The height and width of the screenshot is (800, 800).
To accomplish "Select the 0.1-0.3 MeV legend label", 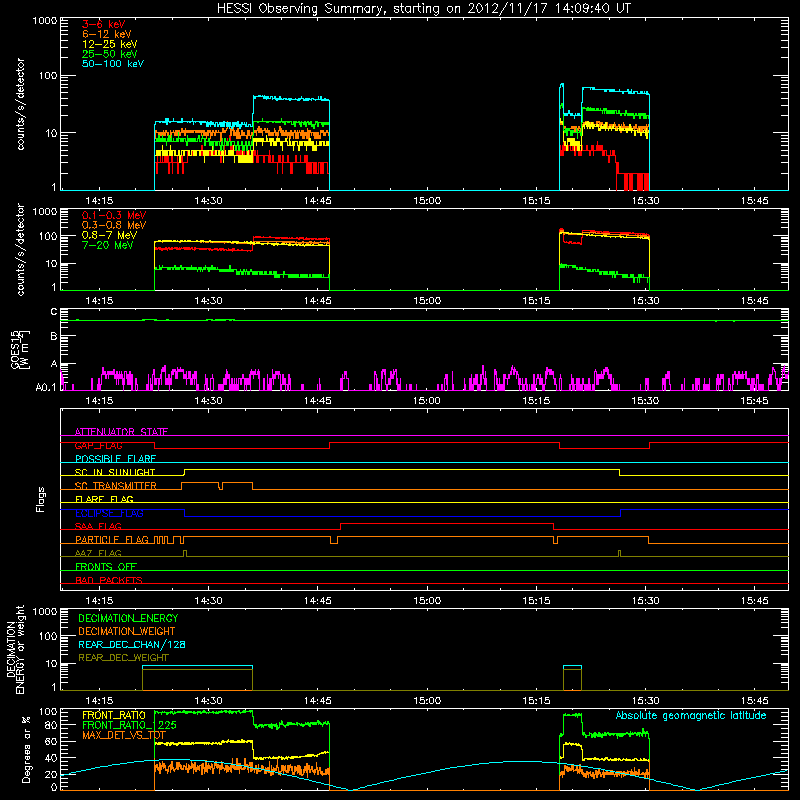I will (114, 215).
